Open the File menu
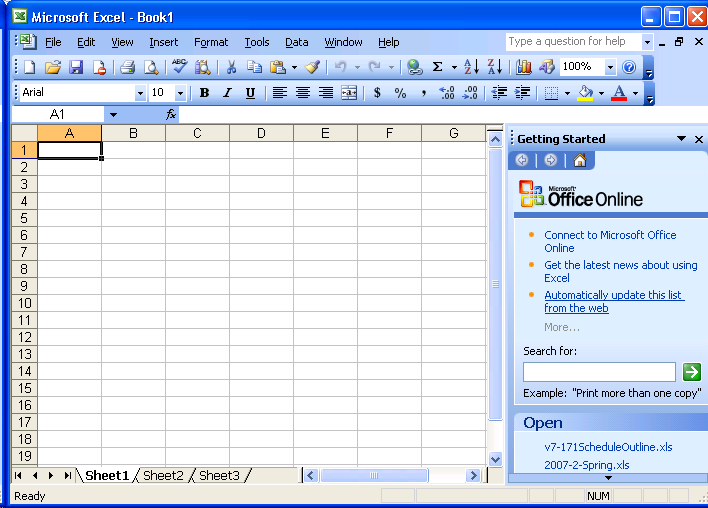The image size is (708, 508). tap(53, 42)
